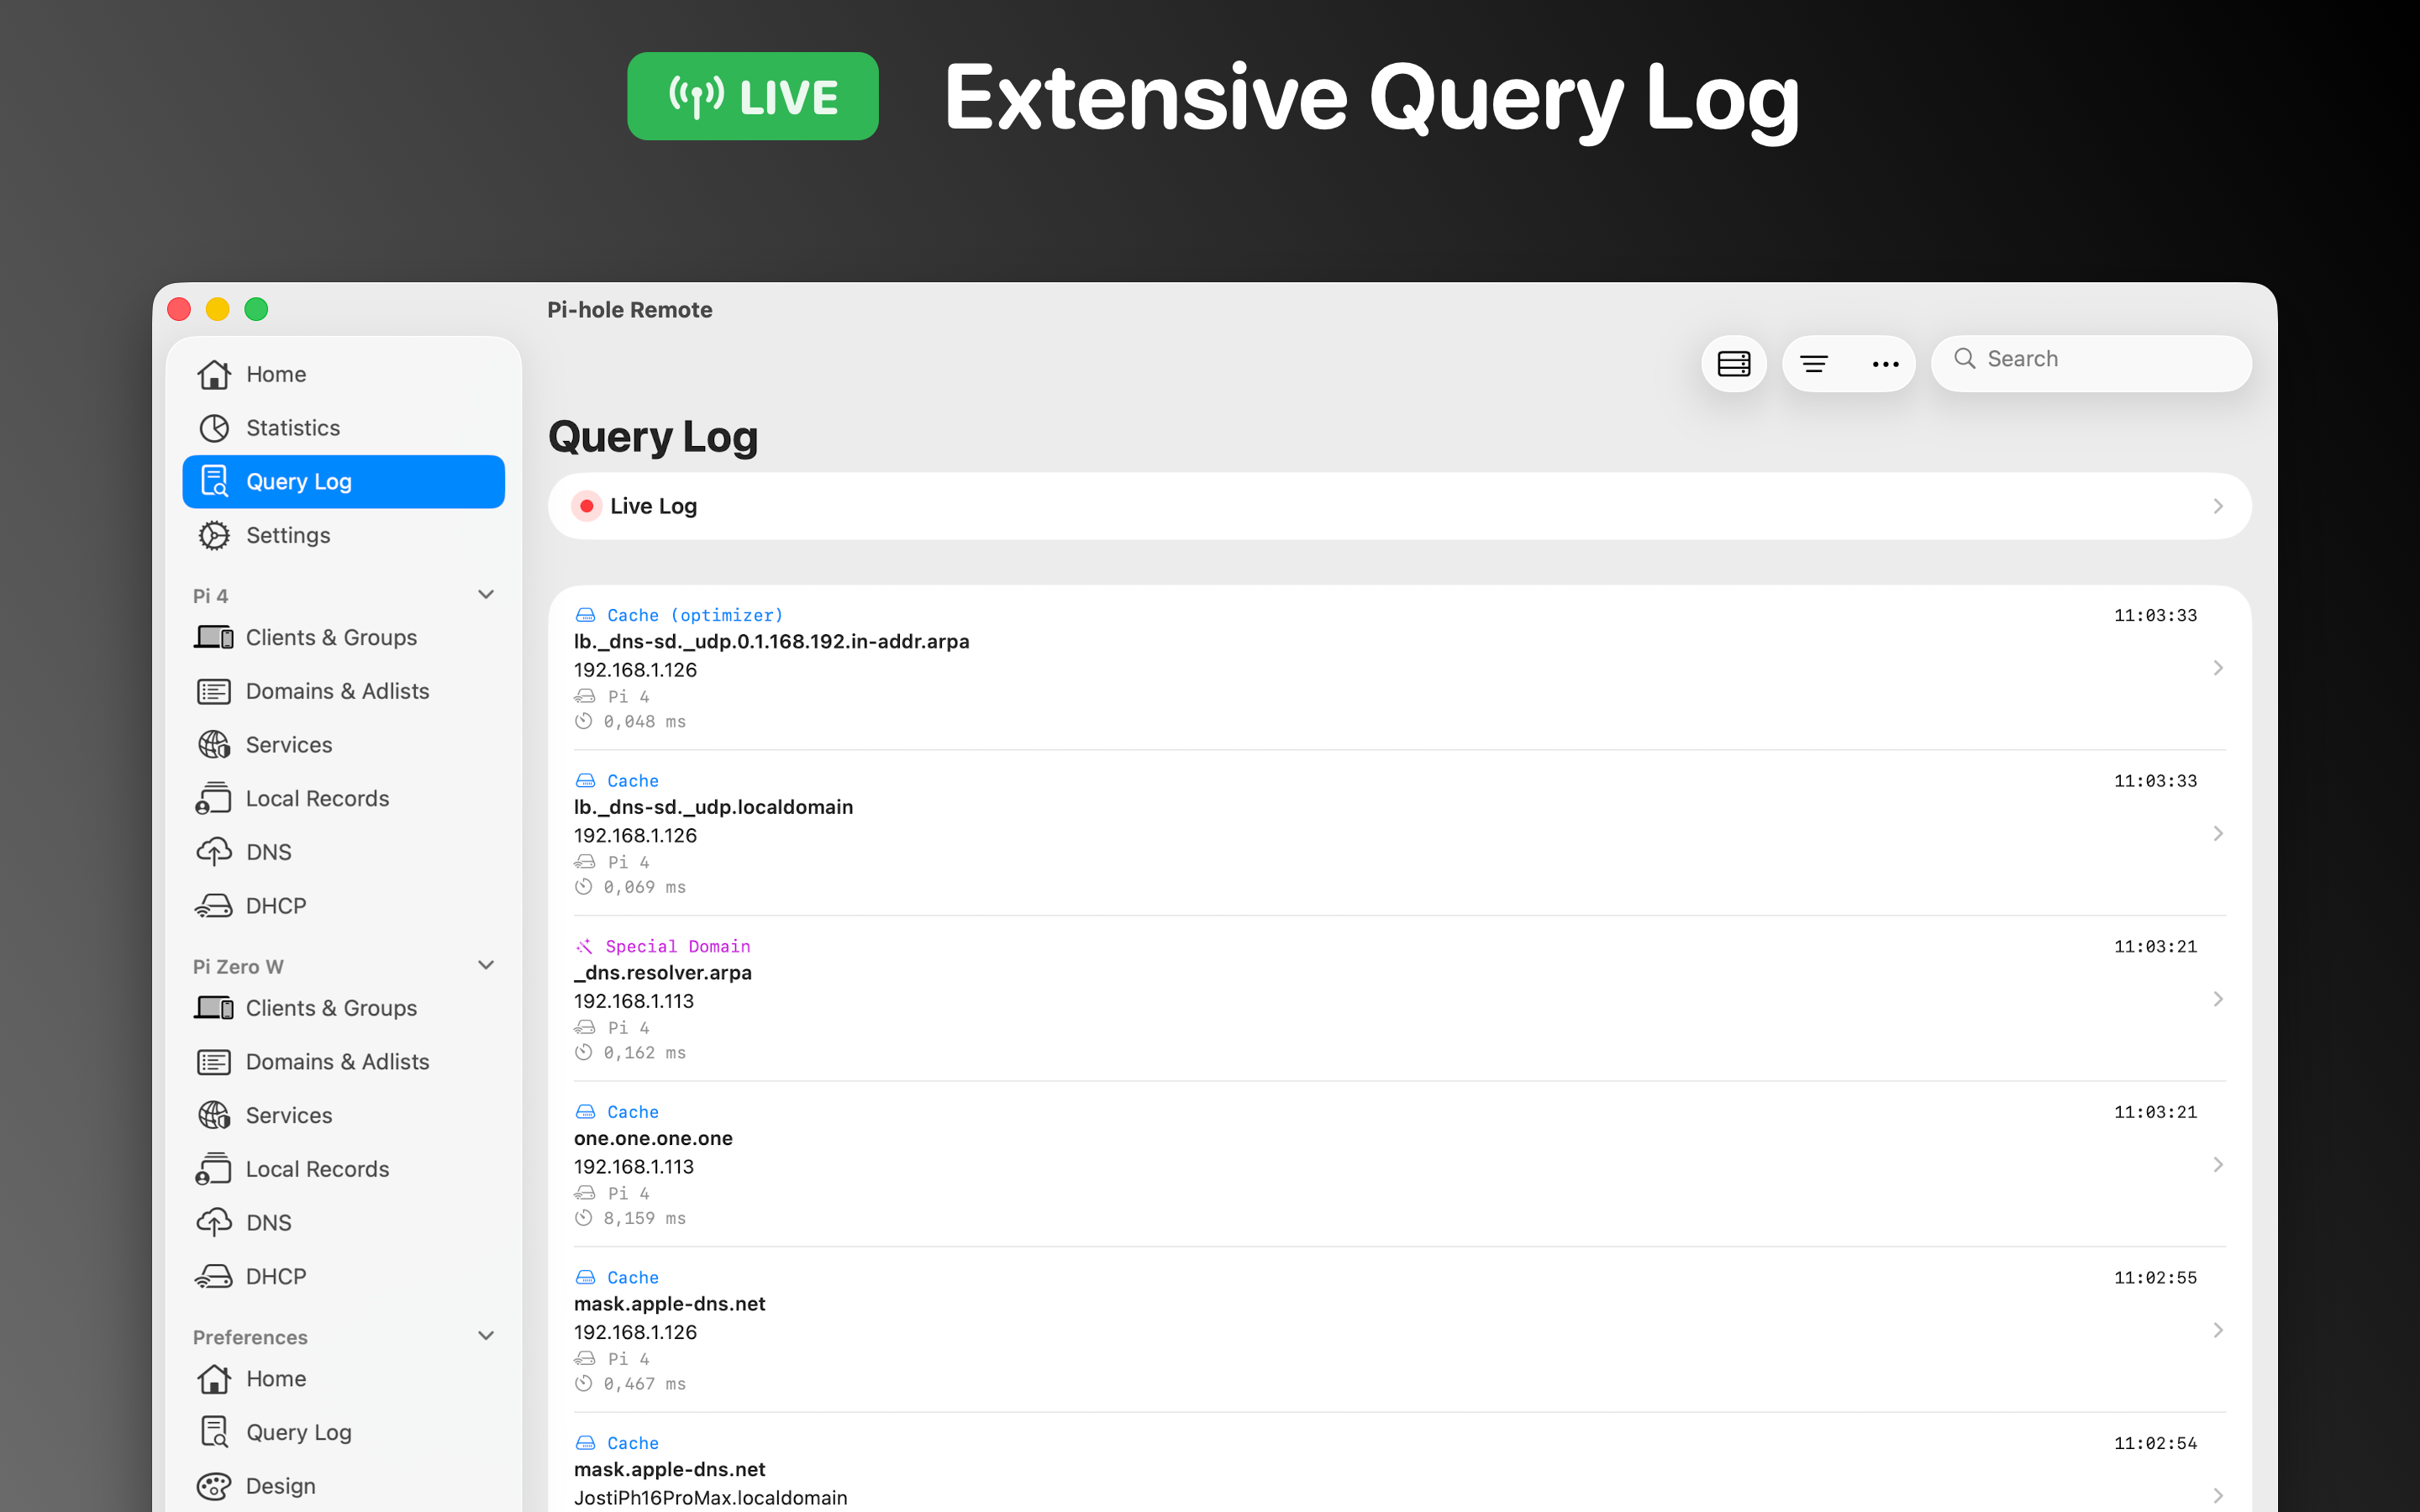Click the Special Domain status label

coord(678,946)
